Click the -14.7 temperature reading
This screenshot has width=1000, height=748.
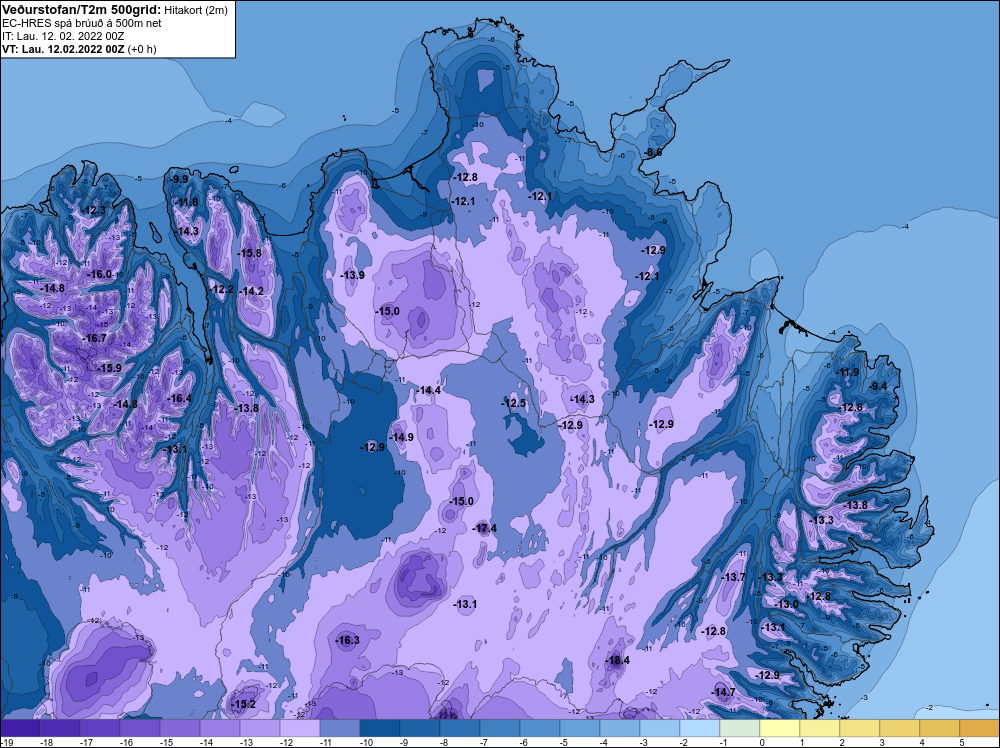tap(723, 693)
